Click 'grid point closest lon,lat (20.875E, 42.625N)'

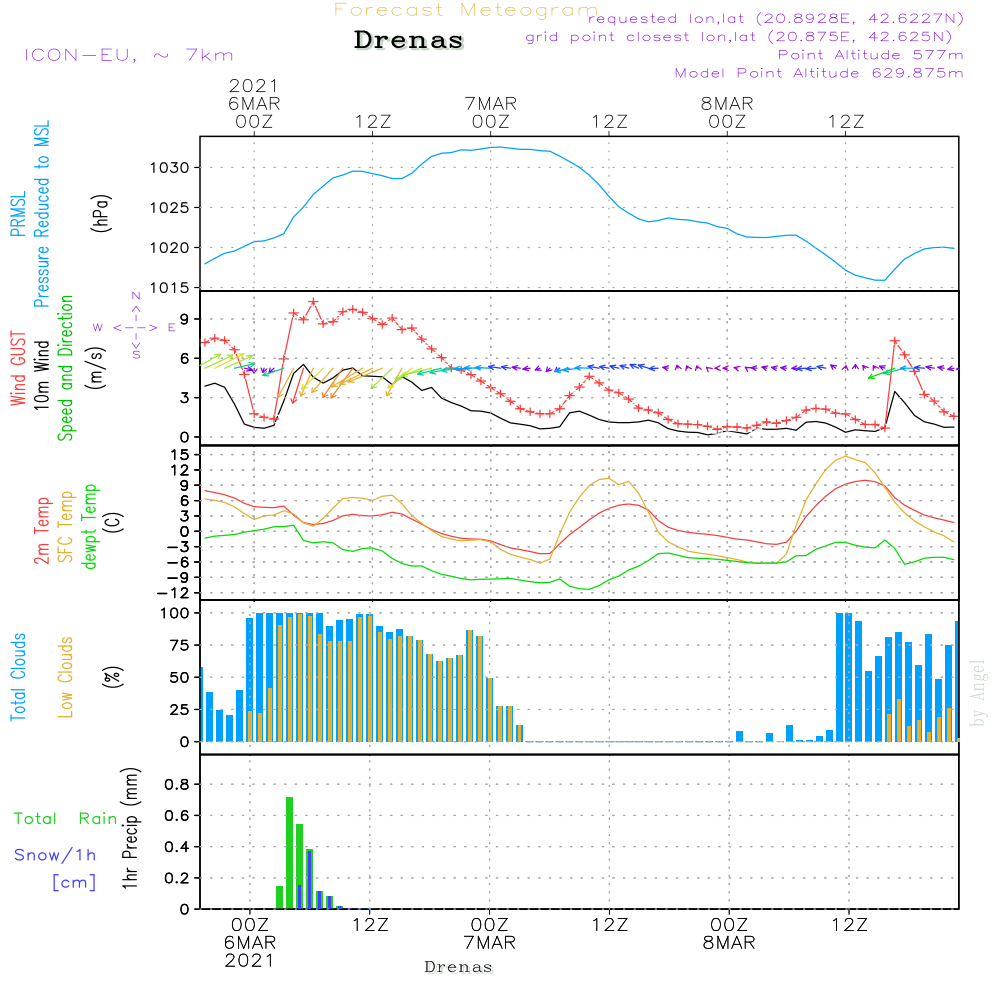click(739, 36)
